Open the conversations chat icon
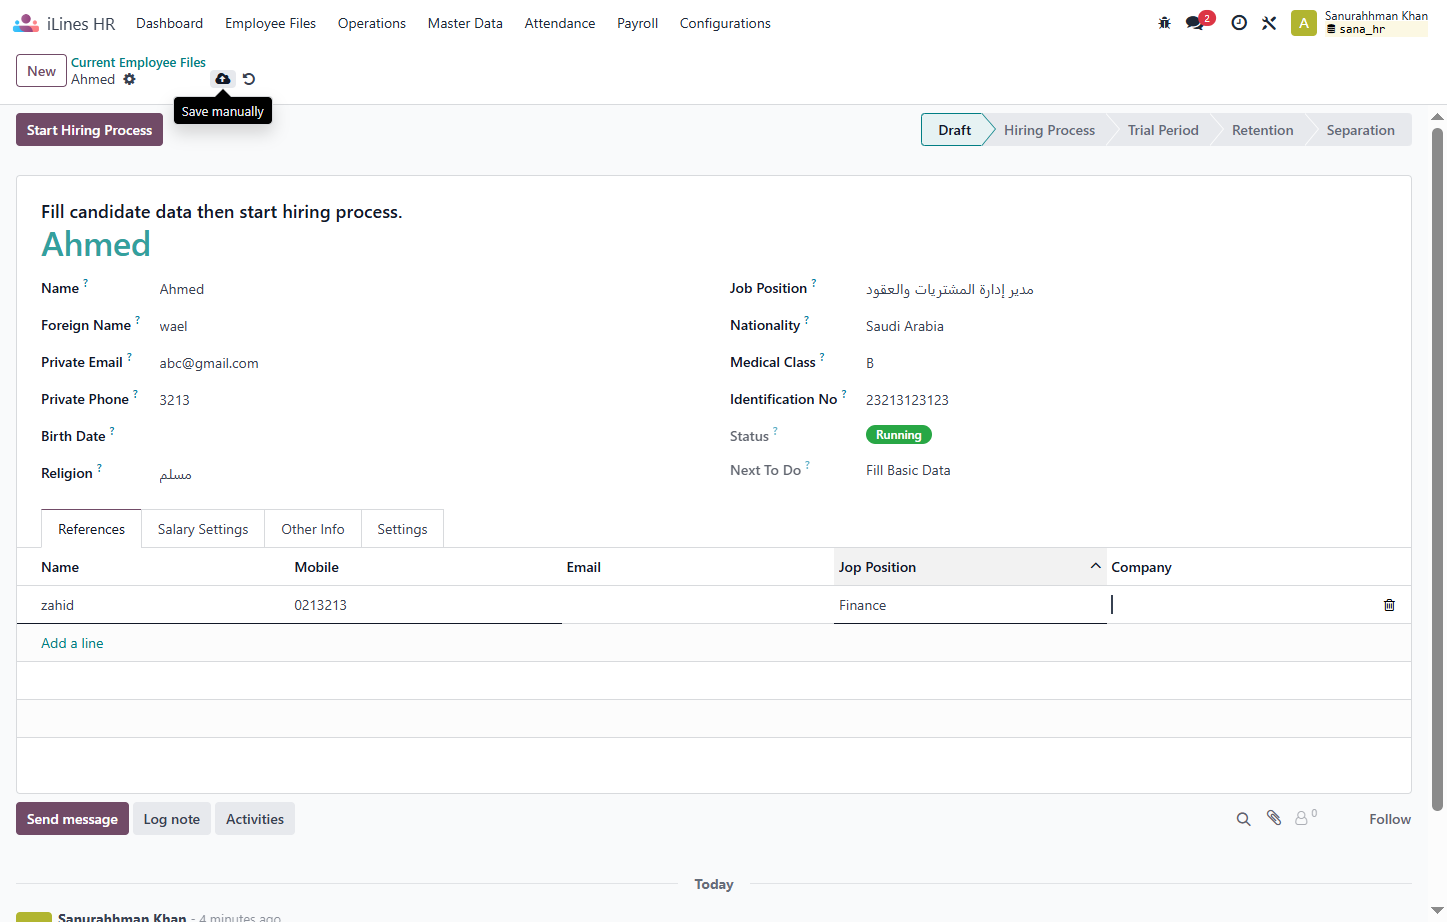Image resolution: width=1447 pixels, height=922 pixels. point(1195,23)
